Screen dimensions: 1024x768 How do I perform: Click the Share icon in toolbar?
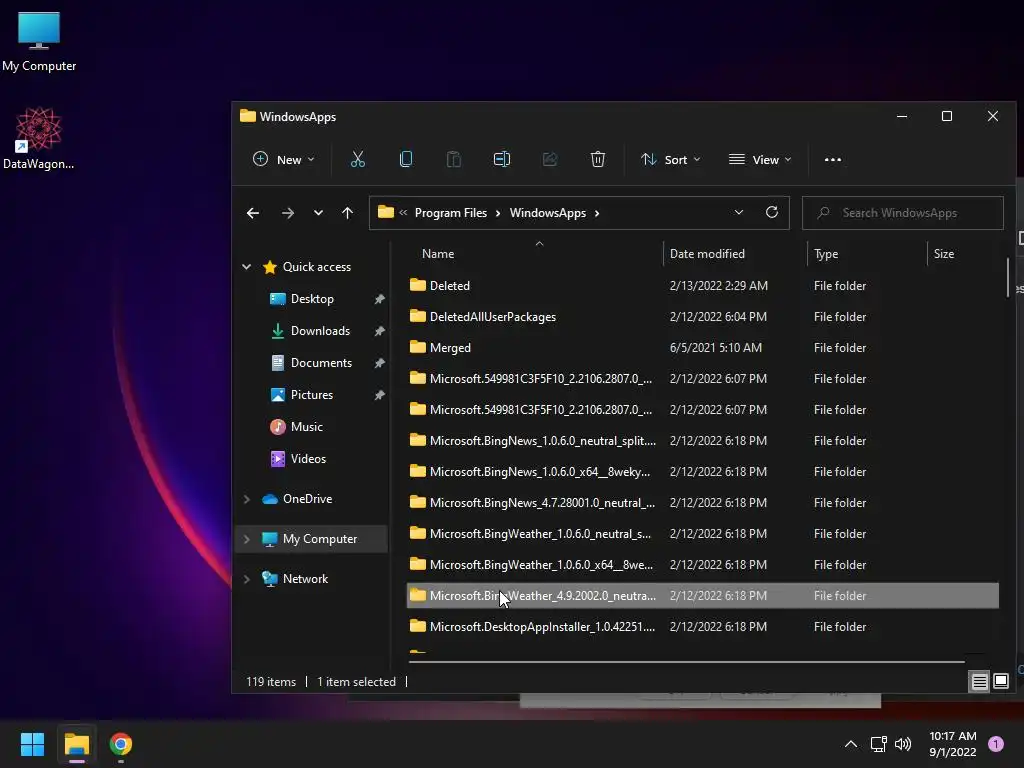coord(550,159)
